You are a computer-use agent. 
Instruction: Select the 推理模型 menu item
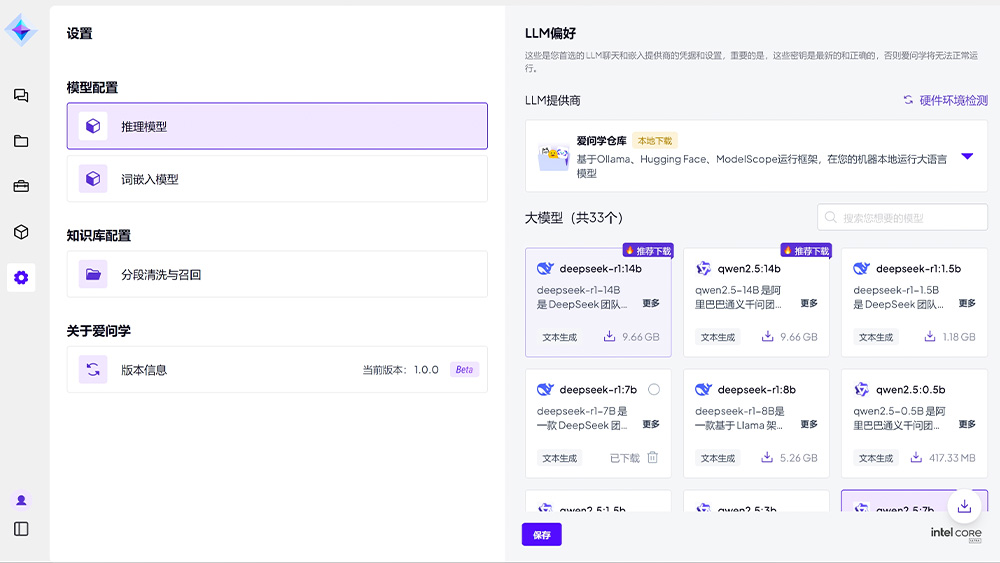click(277, 126)
